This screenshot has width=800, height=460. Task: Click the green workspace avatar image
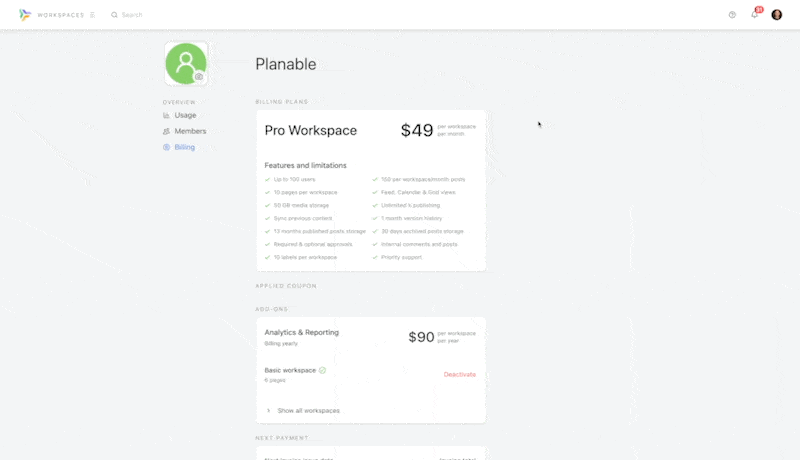tap(184, 62)
